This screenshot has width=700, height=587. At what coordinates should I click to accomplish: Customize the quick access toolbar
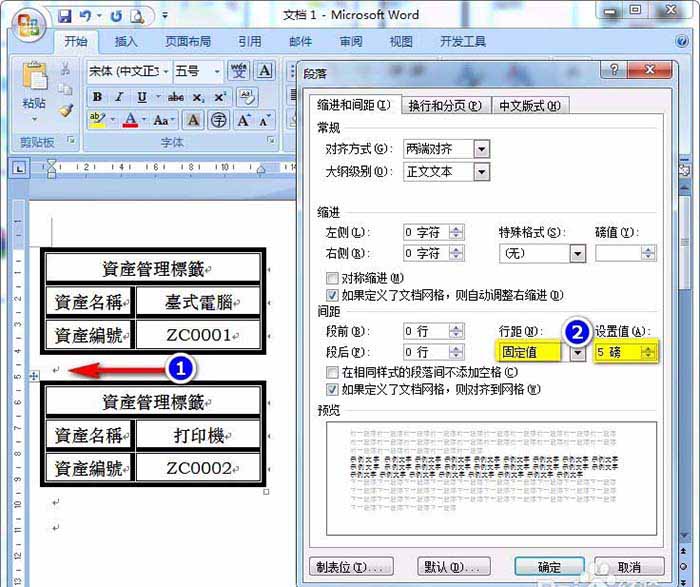click(165, 16)
